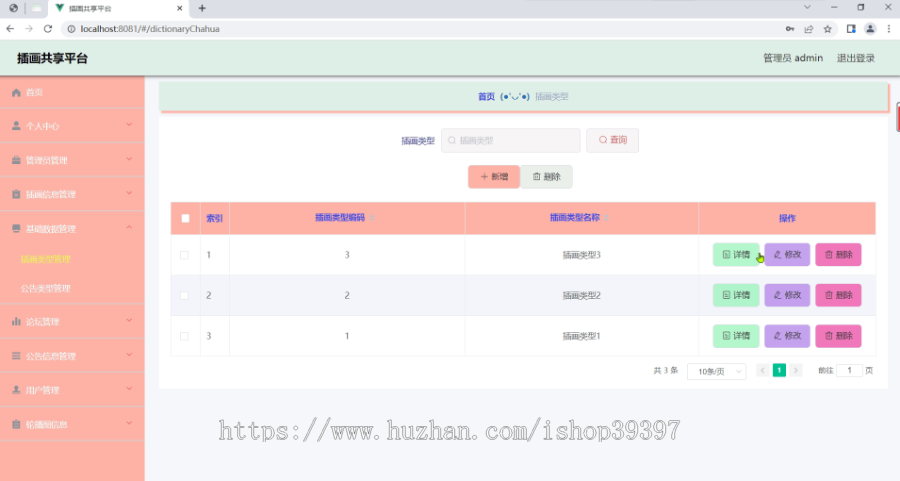Expand the 插画信息管理 chevron

coord(129,193)
